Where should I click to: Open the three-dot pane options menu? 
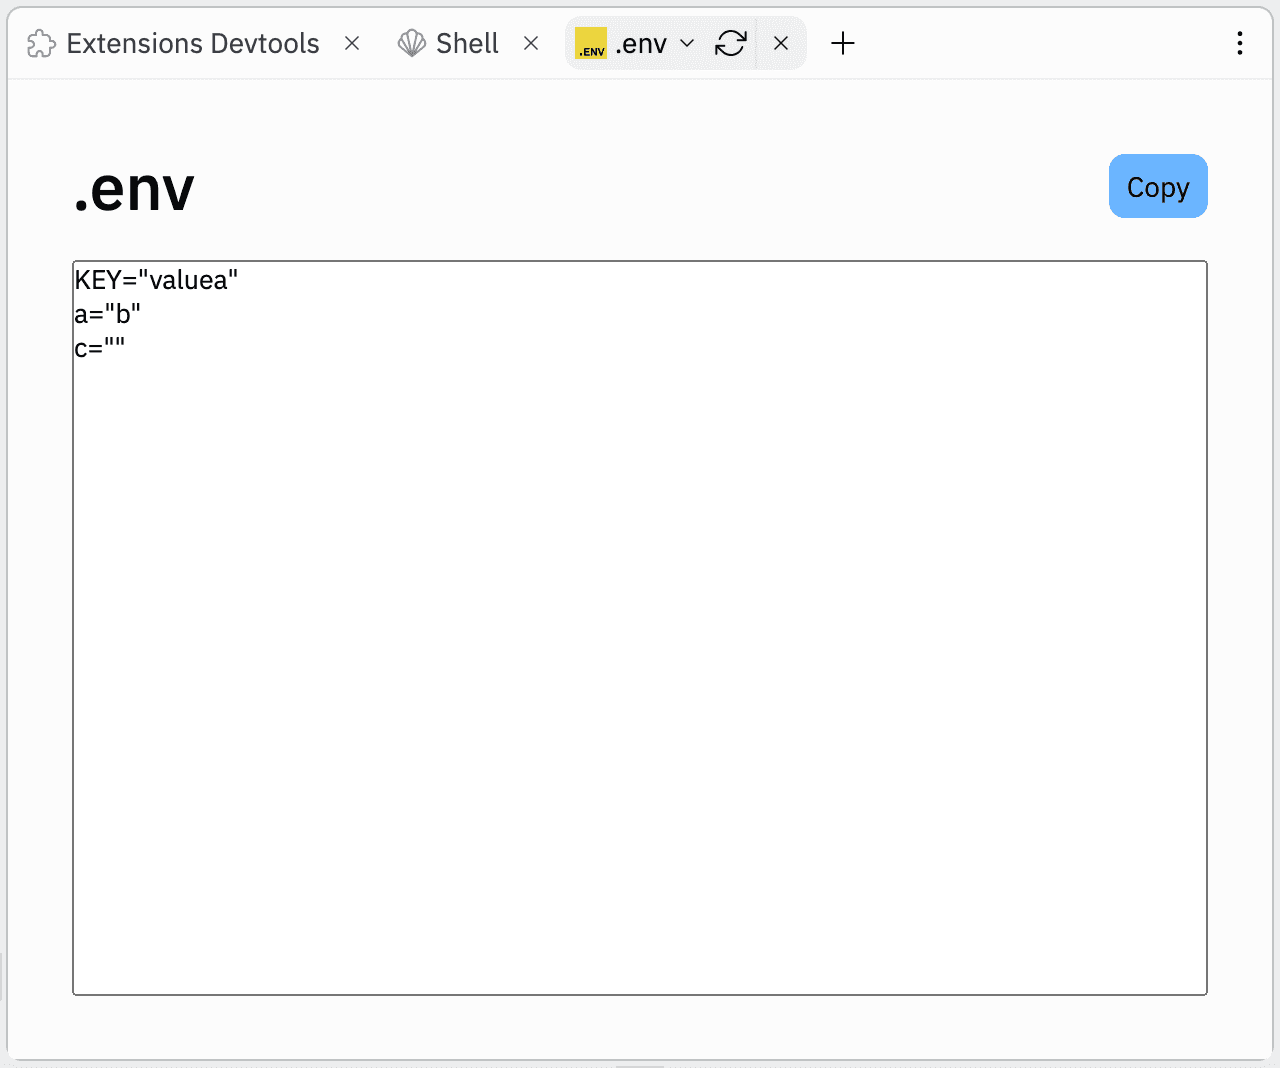[x=1239, y=44]
